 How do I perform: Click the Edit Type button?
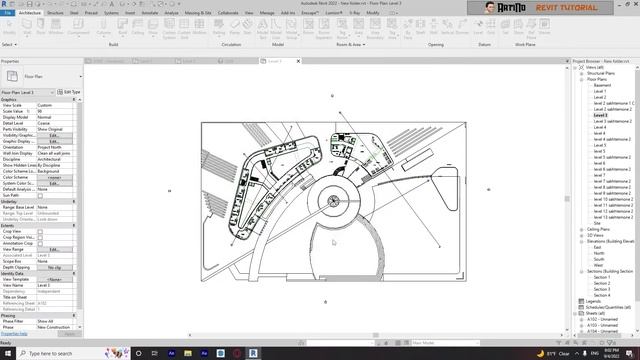[69, 92]
